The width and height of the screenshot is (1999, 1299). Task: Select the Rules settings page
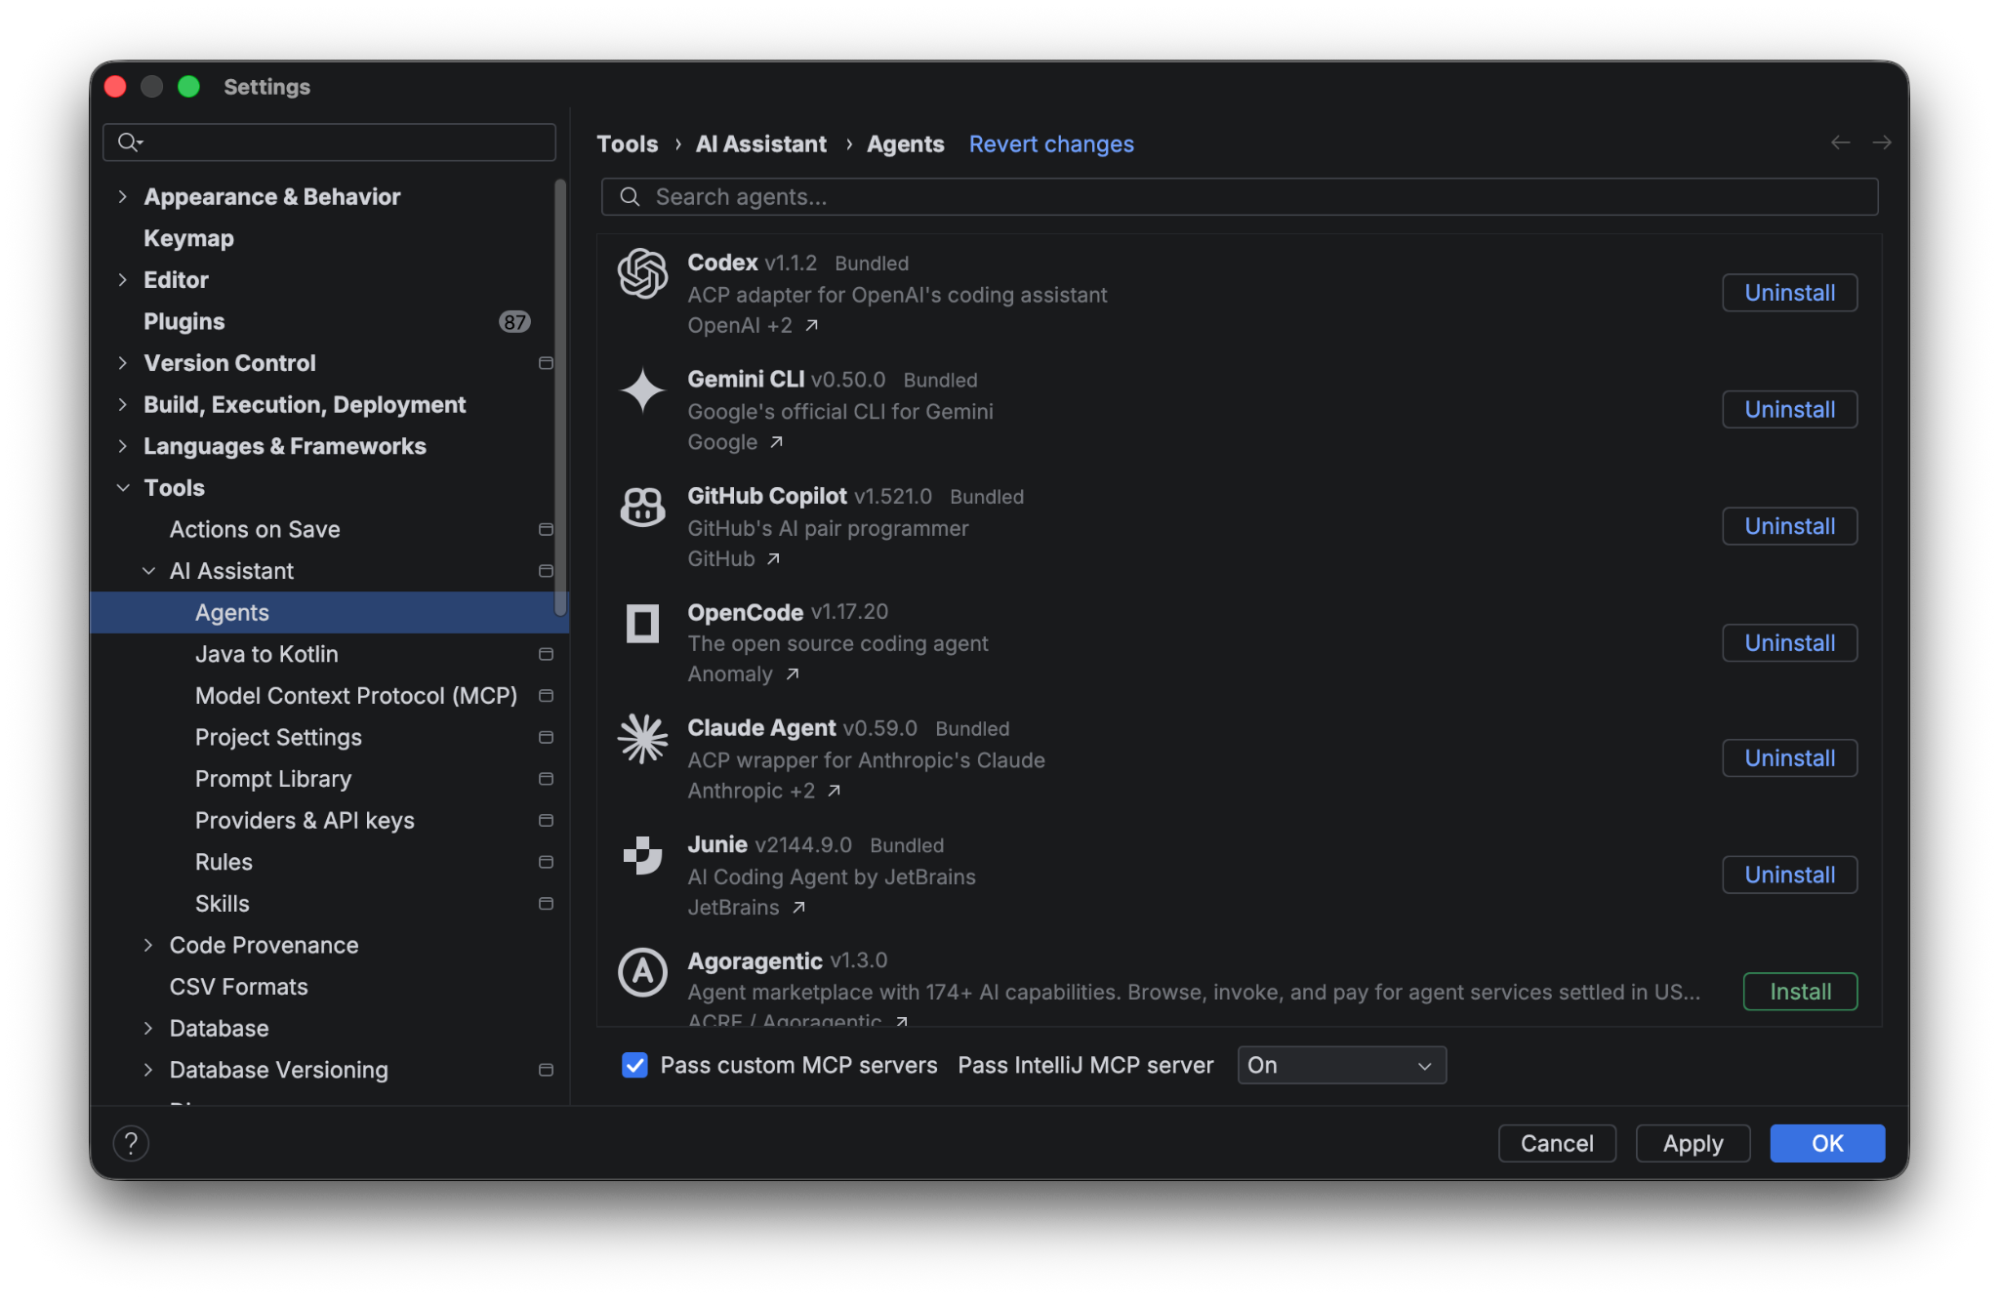224,862
